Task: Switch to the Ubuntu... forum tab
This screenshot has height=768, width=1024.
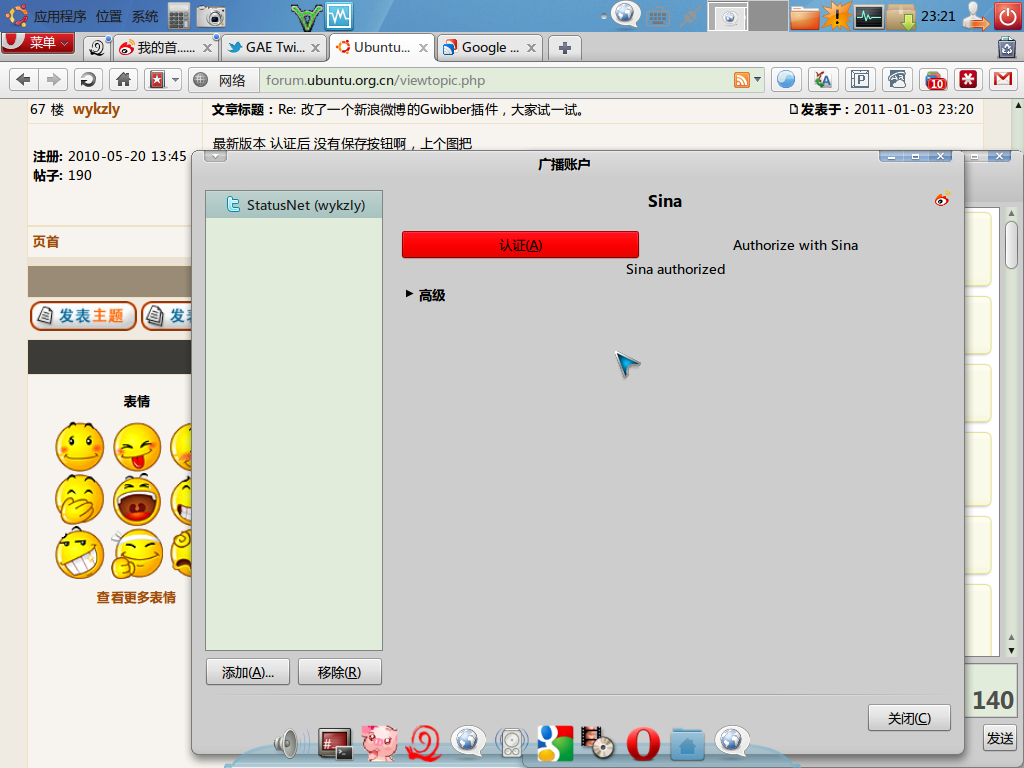Action: [x=382, y=47]
